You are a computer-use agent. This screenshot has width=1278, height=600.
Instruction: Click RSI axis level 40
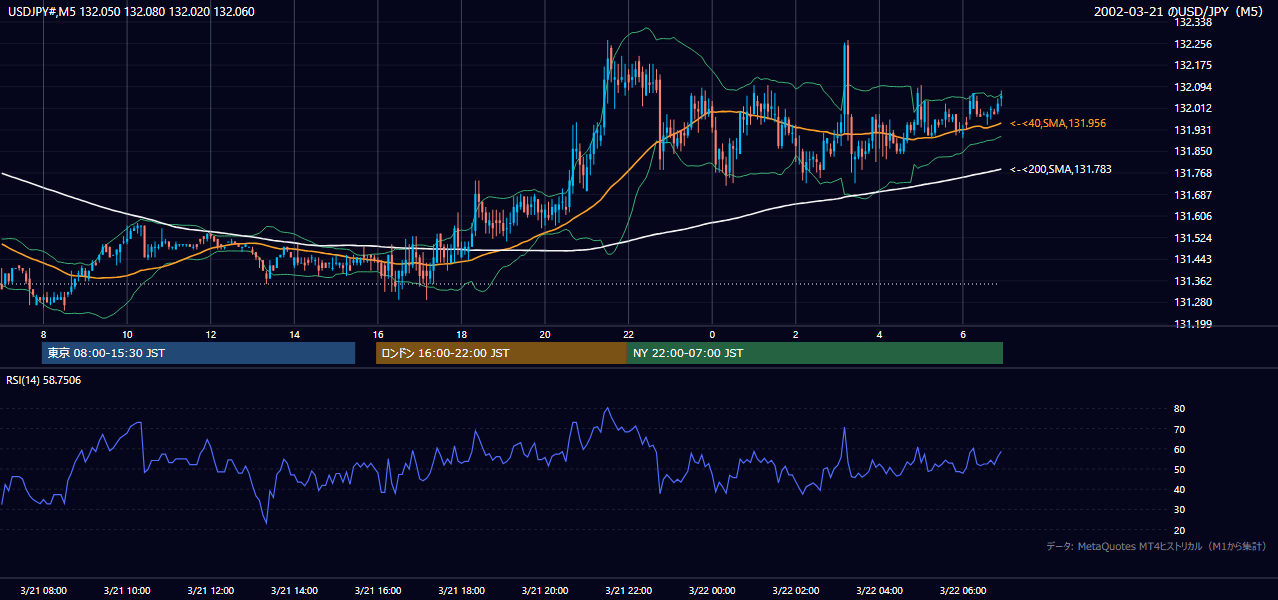pyautogui.click(x=1180, y=489)
